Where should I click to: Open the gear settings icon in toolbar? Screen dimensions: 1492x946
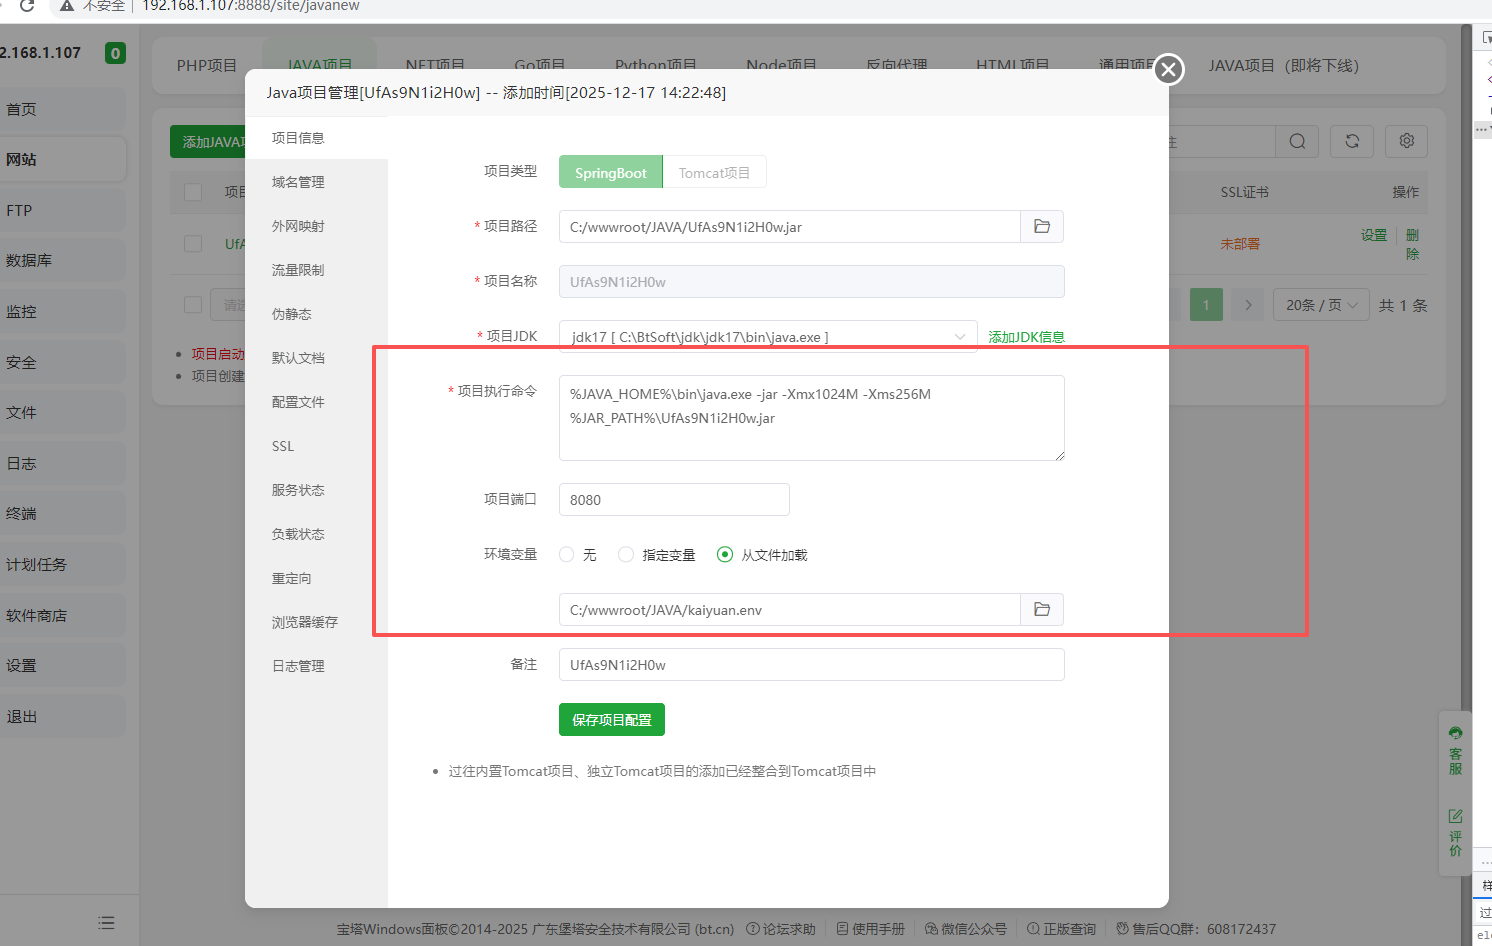[1406, 141]
